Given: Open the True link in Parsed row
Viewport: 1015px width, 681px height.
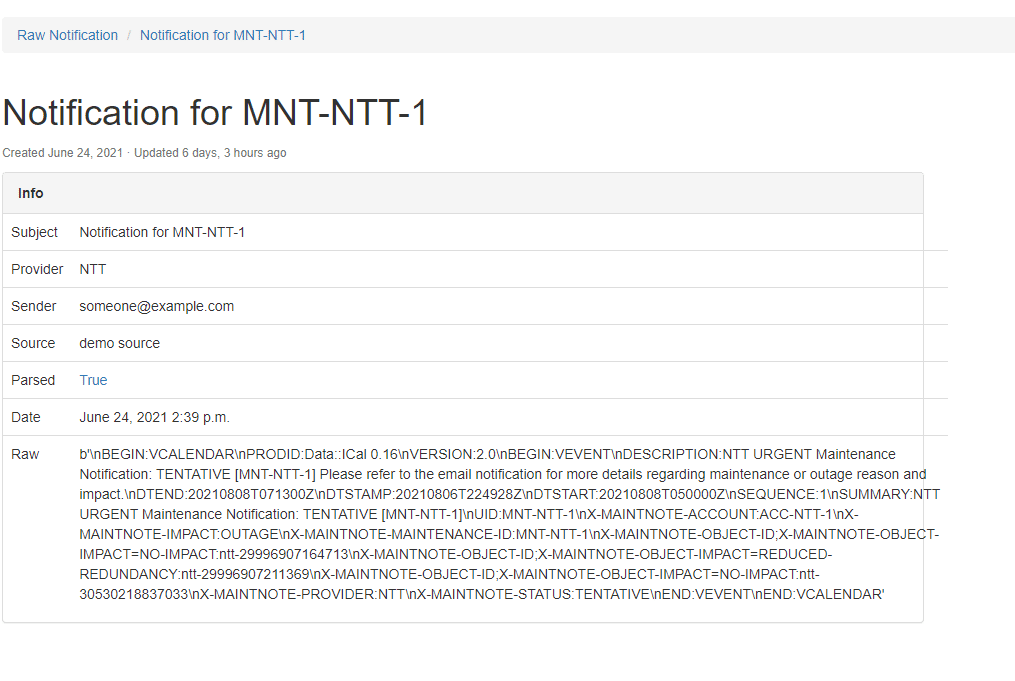Looking at the screenshot, I should (x=93, y=380).
